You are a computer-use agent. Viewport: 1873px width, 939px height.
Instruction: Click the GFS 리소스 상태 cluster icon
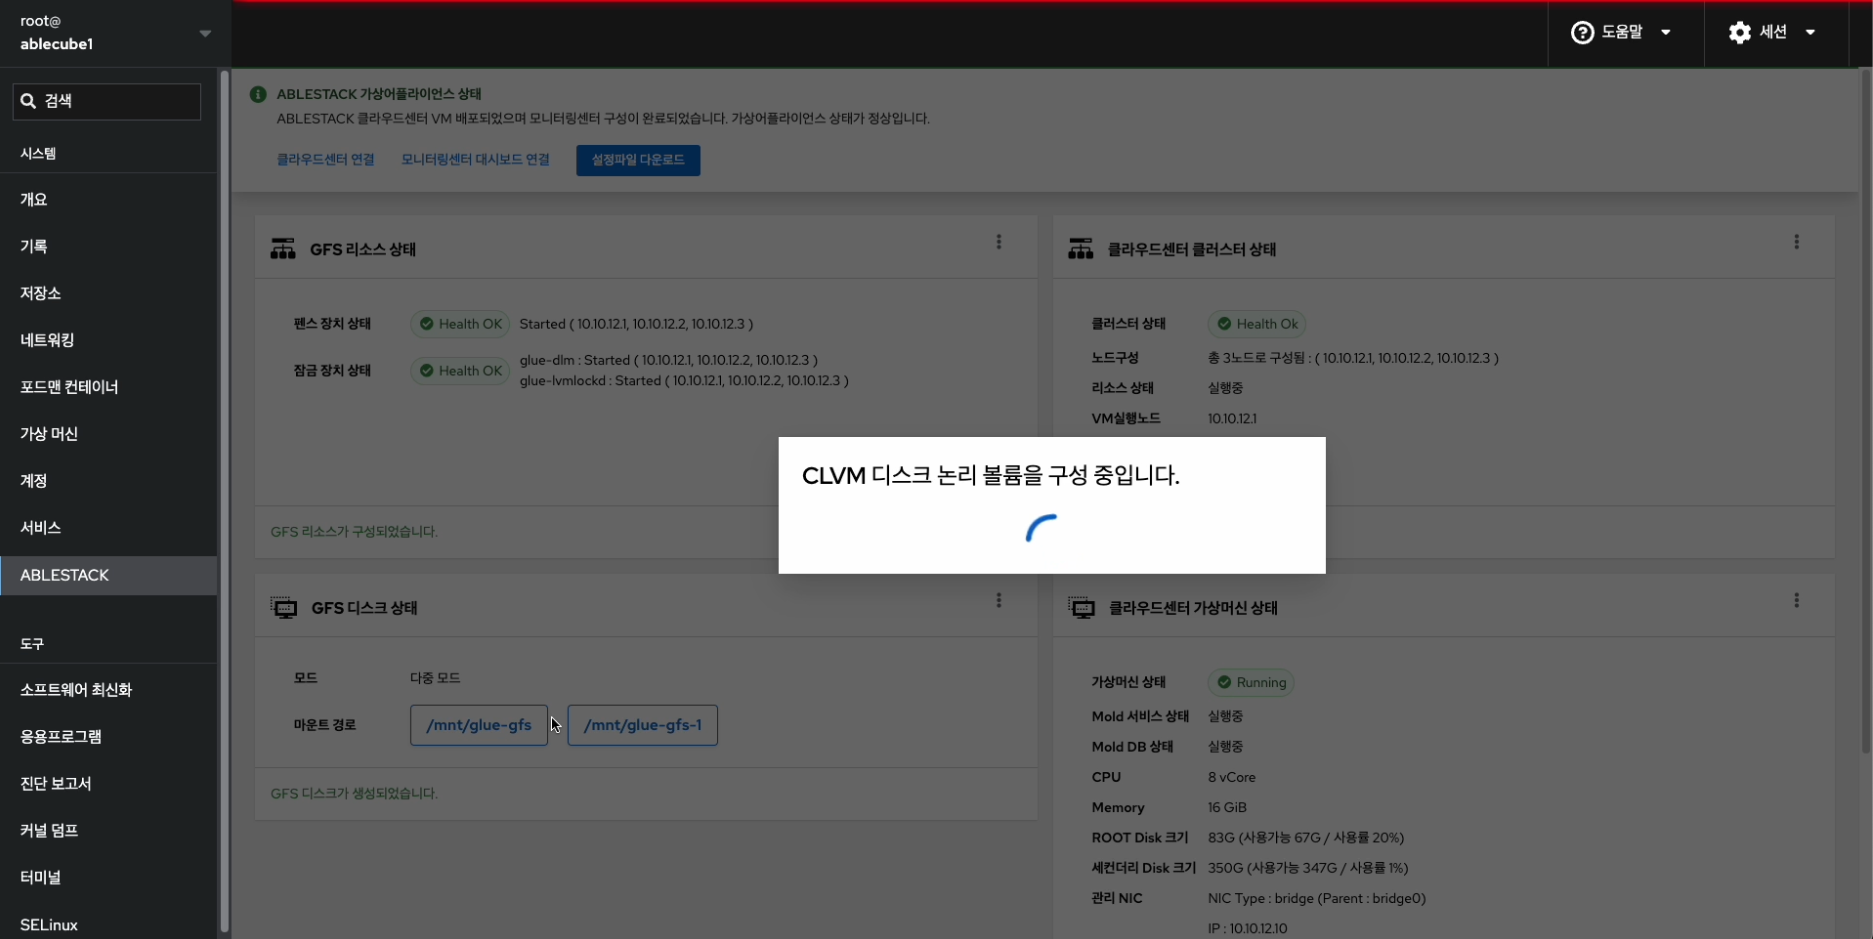pos(283,249)
